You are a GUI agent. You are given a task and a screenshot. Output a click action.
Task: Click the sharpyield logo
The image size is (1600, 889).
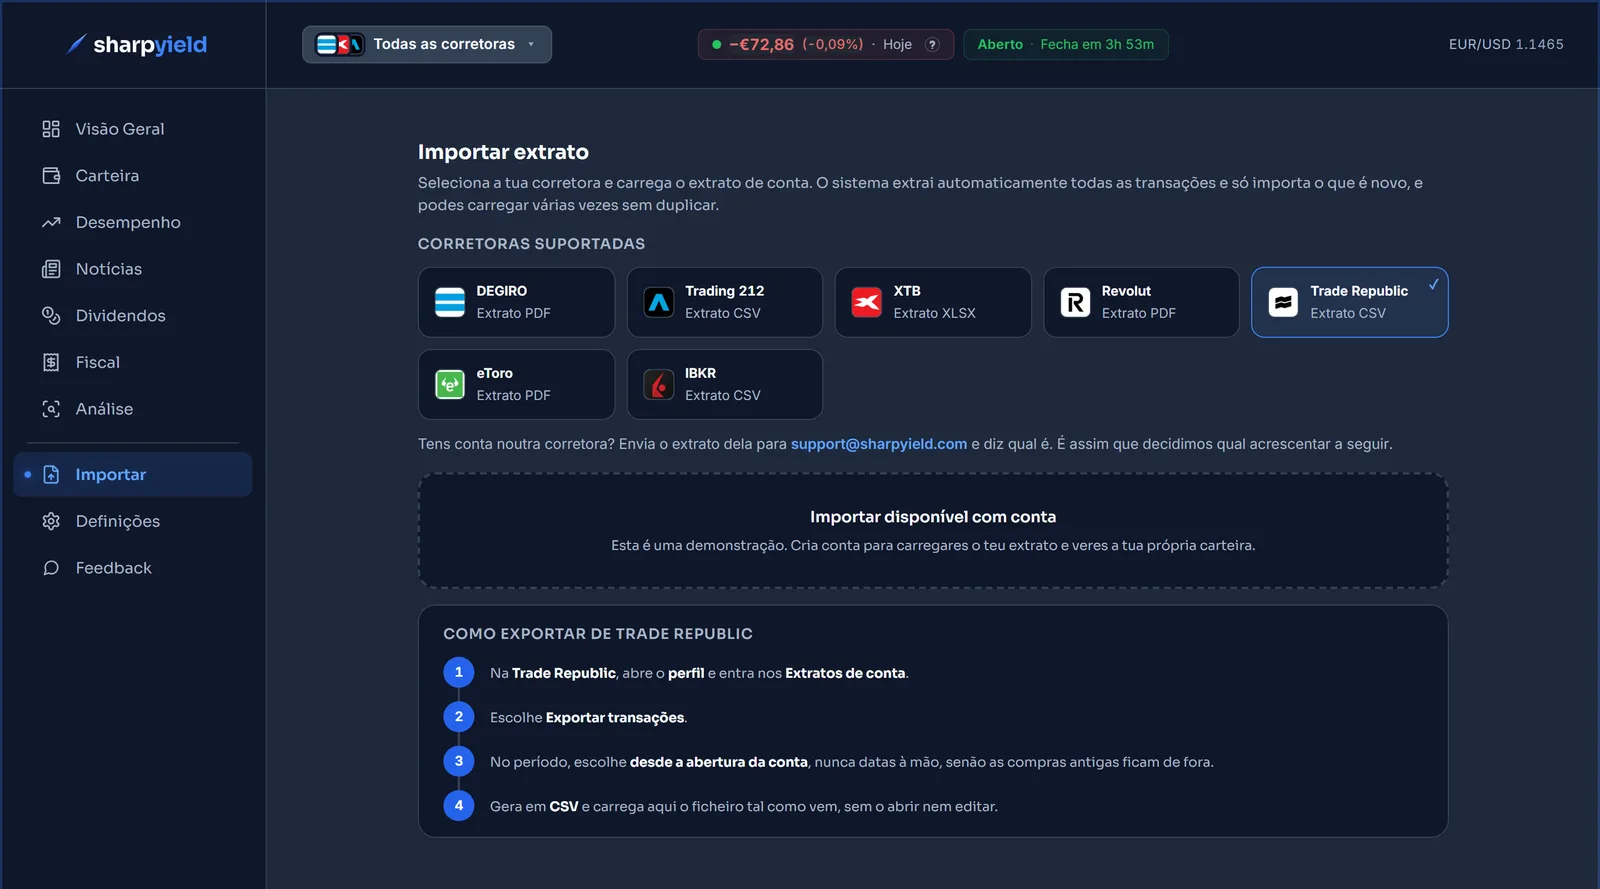136,44
